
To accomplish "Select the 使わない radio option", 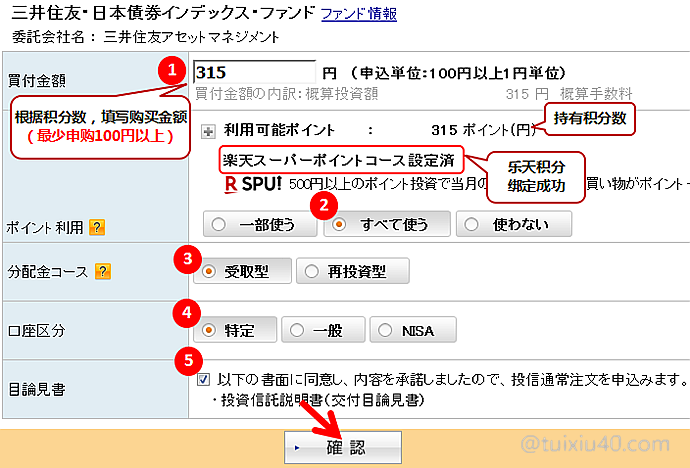I will 514,224.
